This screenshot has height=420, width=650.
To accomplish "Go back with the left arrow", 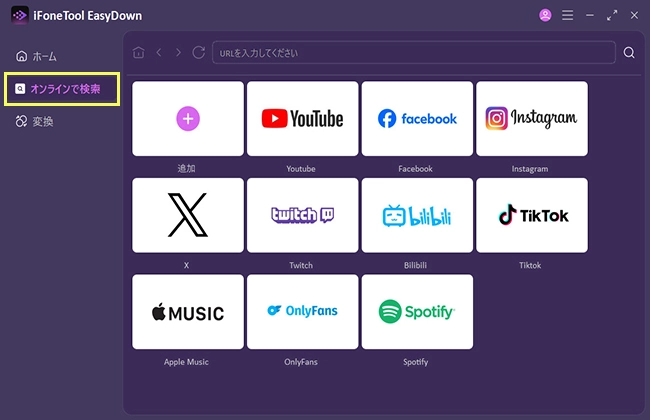I will point(159,53).
